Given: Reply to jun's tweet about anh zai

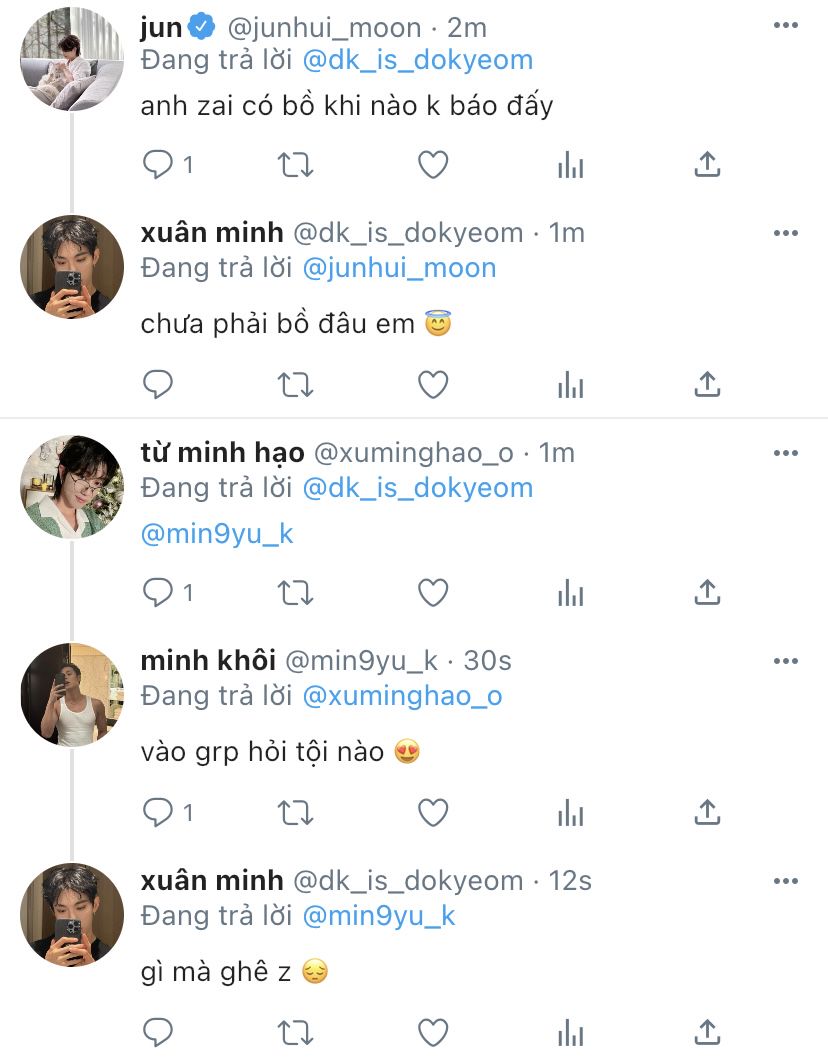Looking at the screenshot, I should pyautogui.click(x=158, y=165).
